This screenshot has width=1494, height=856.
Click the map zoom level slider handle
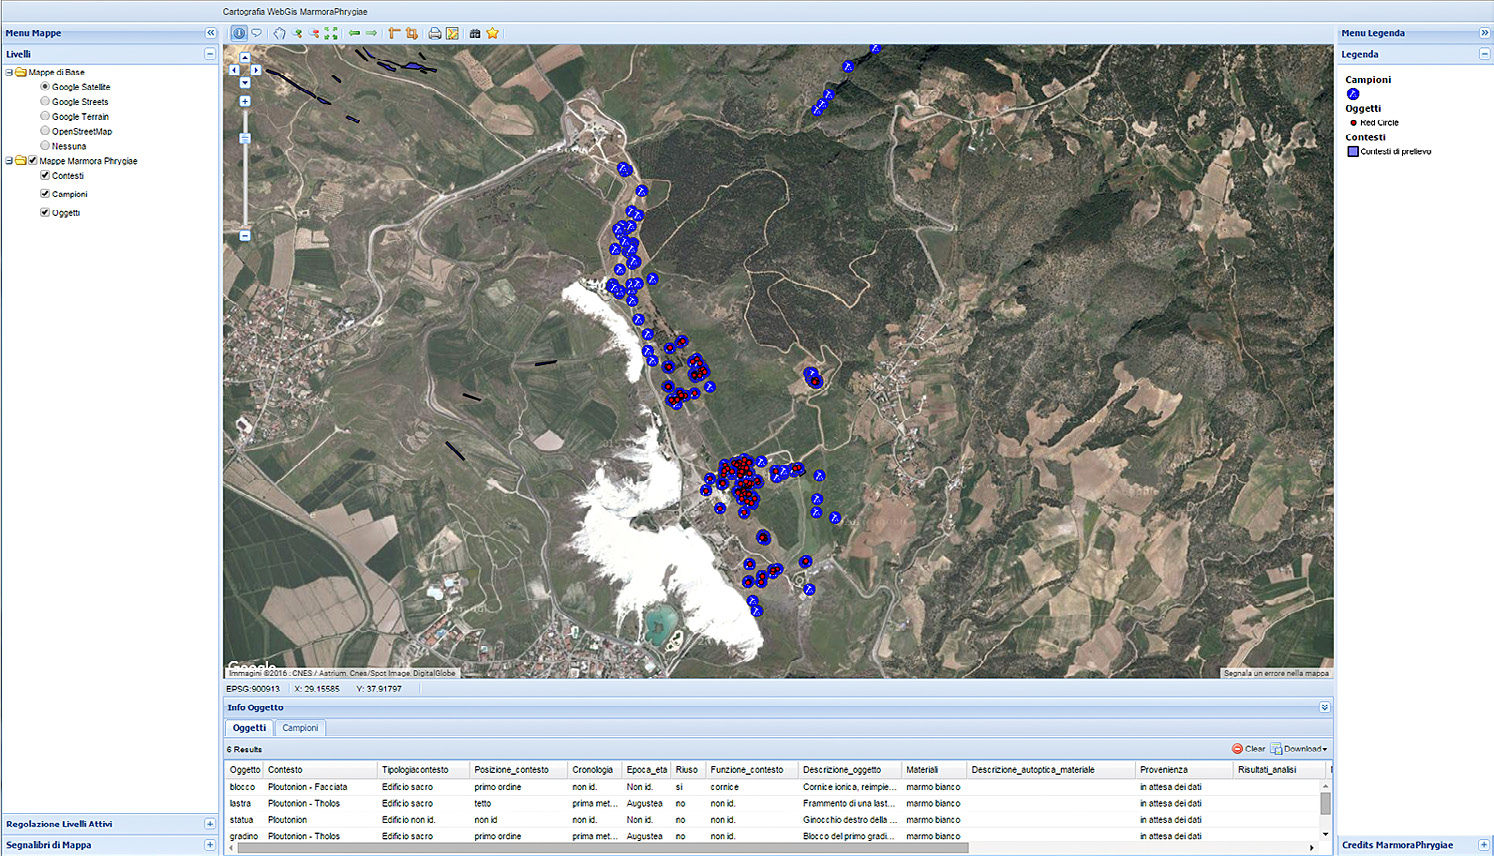pos(245,138)
